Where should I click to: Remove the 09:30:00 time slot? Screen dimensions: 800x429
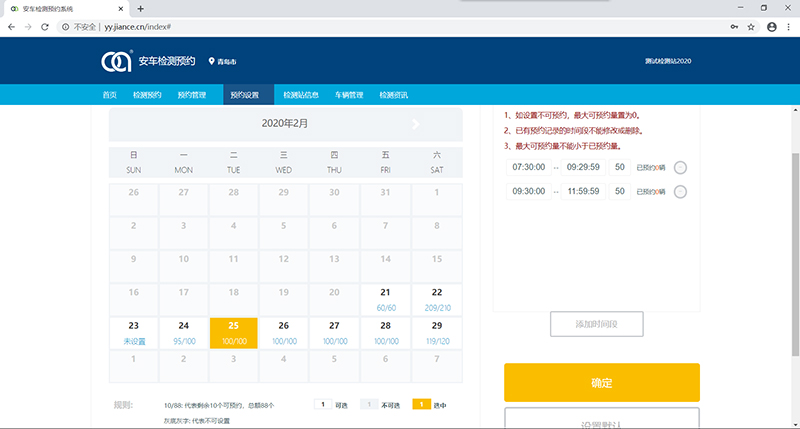click(680, 192)
